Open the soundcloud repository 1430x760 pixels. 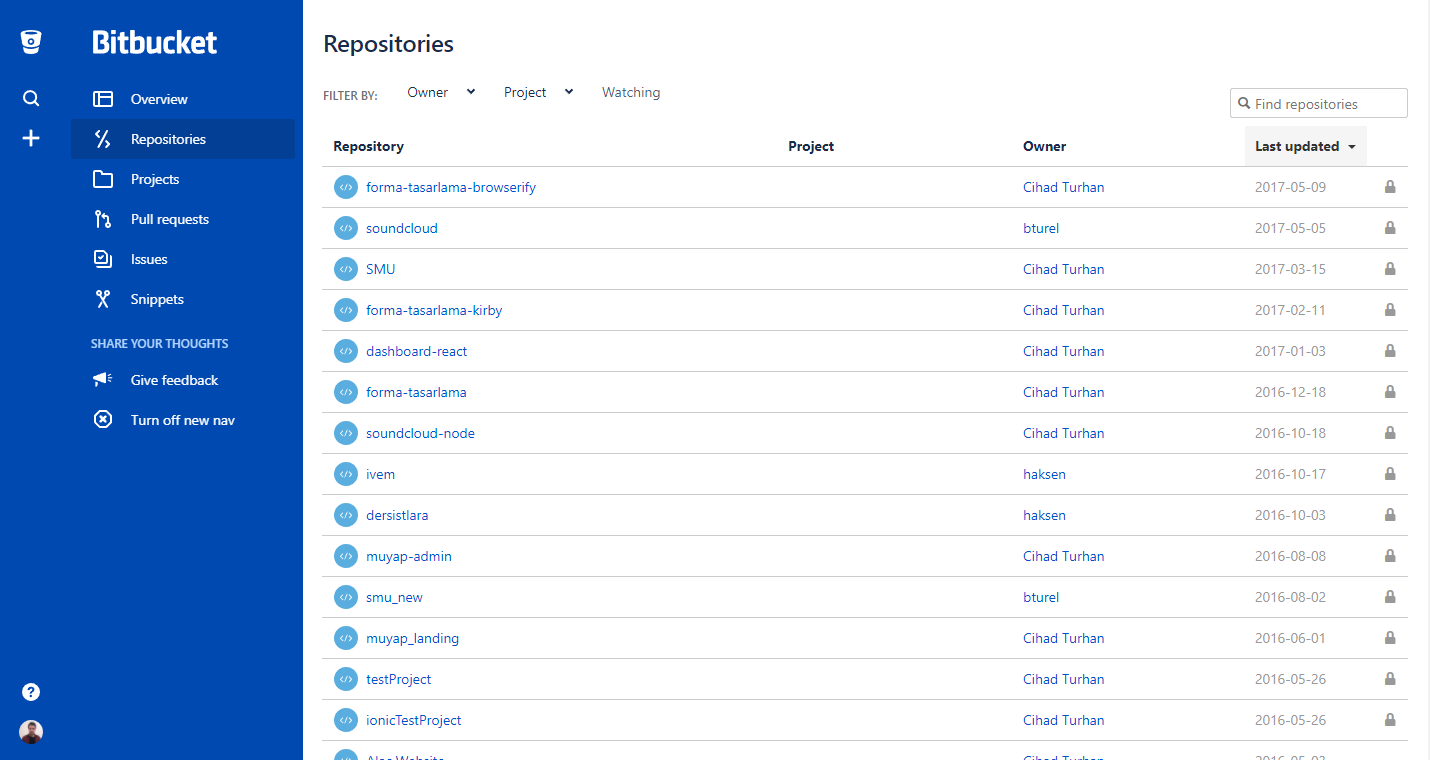pos(402,228)
